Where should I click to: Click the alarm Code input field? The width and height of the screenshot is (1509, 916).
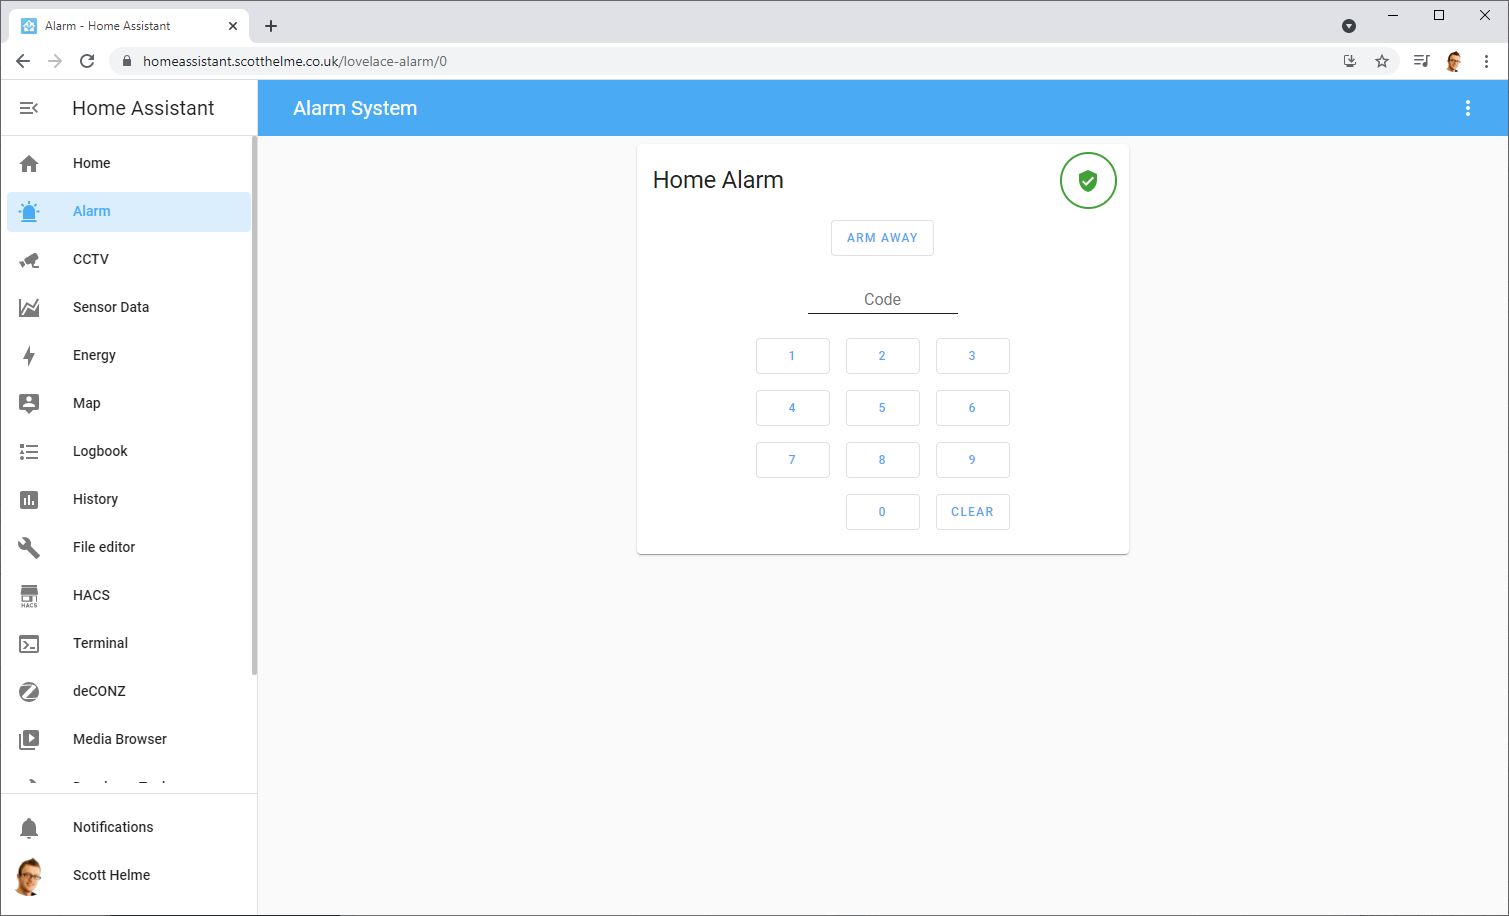coord(882,300)
